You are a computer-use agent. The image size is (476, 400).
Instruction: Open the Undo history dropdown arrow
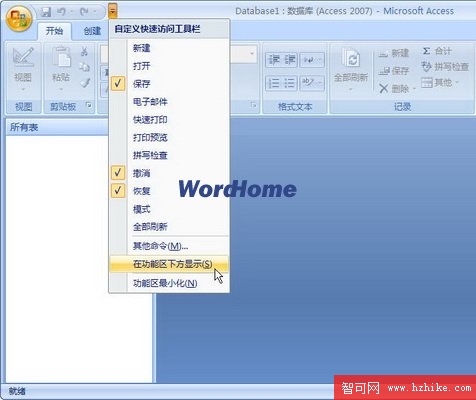[x=71, y=13]
